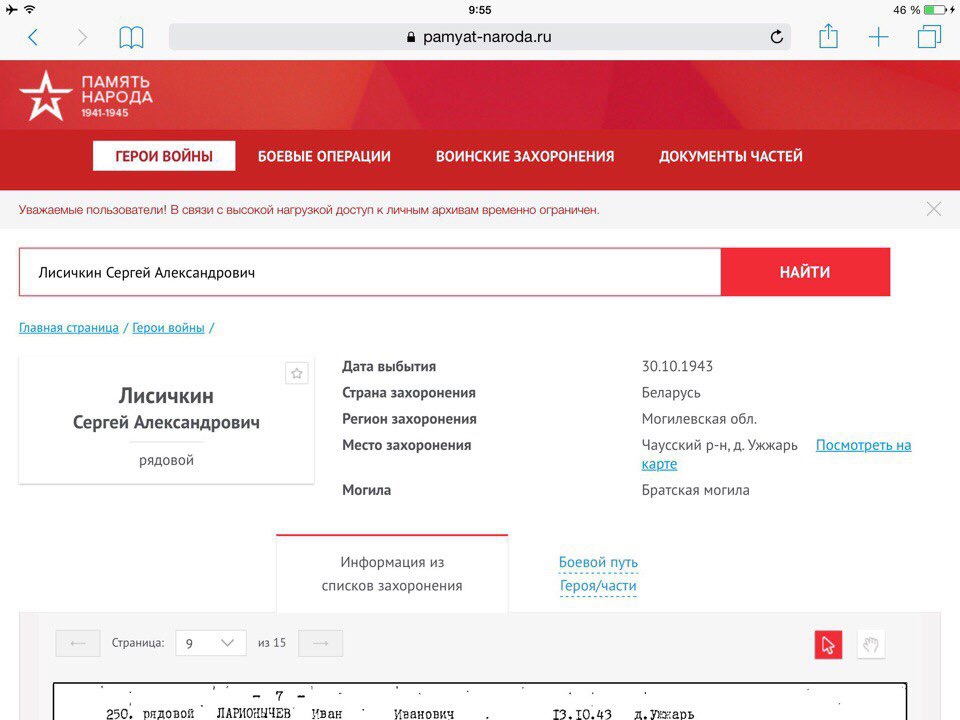Image resolution: width=960 pixels, height=720 pixels.
Task: Follow the Посмотреть на карте link
Action: pos(862,445)
